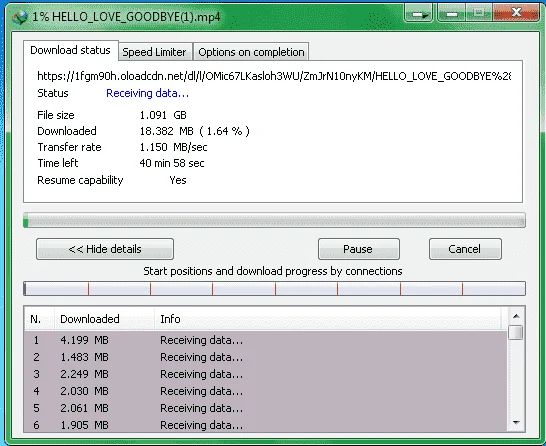This screenshot has height=446, width=546.
Task: Click the N. column header
Action: pyautogui.click(x=39, y=319)
